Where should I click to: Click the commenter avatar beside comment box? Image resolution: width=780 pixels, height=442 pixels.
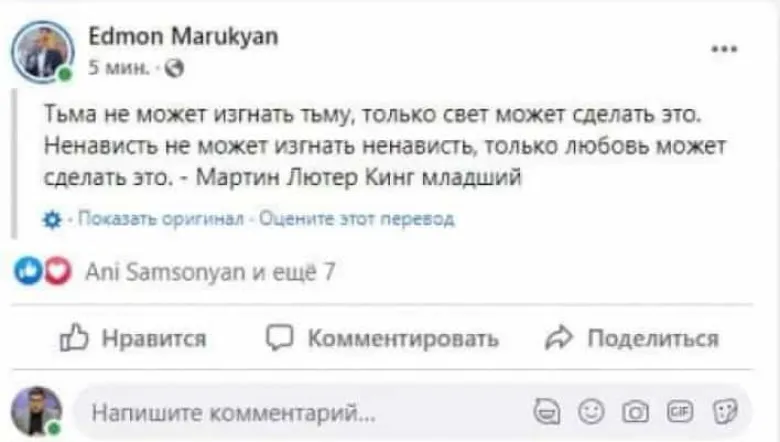pyautogui.click(x=36, y=411)
